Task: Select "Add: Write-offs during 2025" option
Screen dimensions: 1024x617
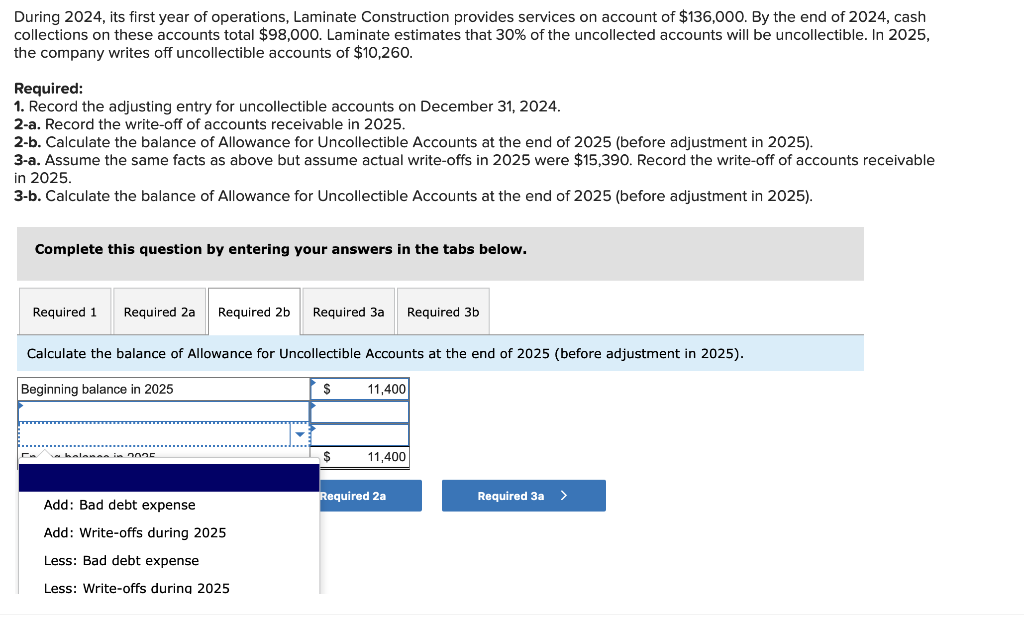Action: pyautogui.click(x=133, y=533)
